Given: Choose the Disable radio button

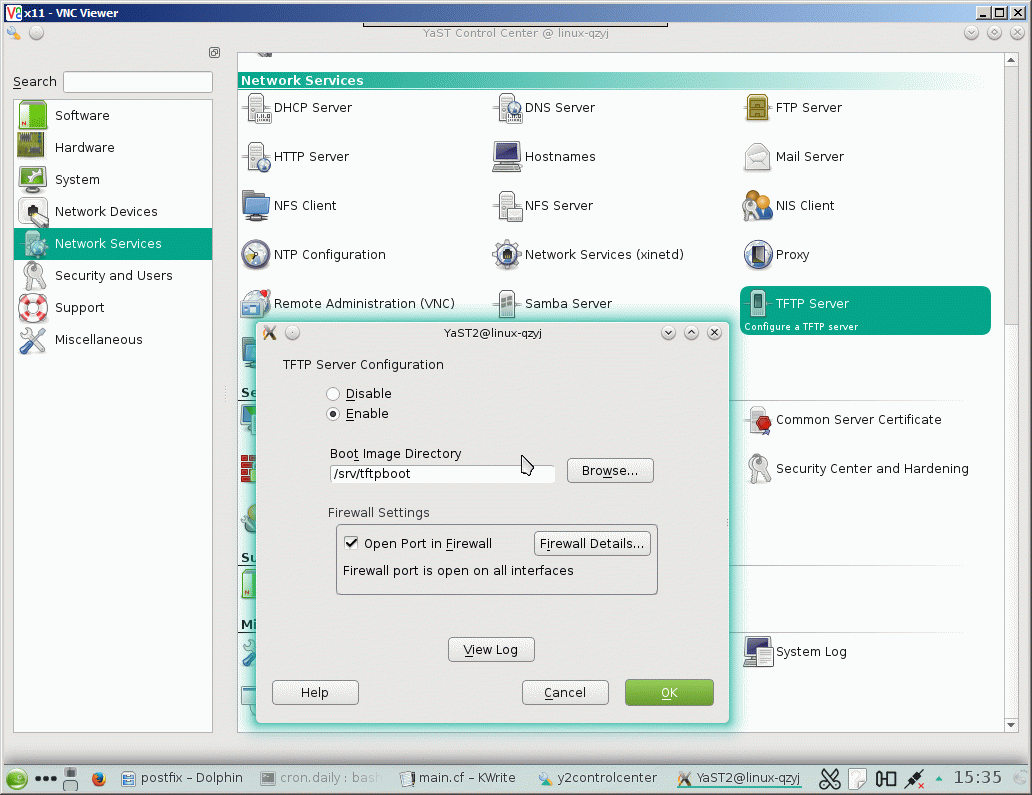Looking at the screenshot, I should point(333,394).
